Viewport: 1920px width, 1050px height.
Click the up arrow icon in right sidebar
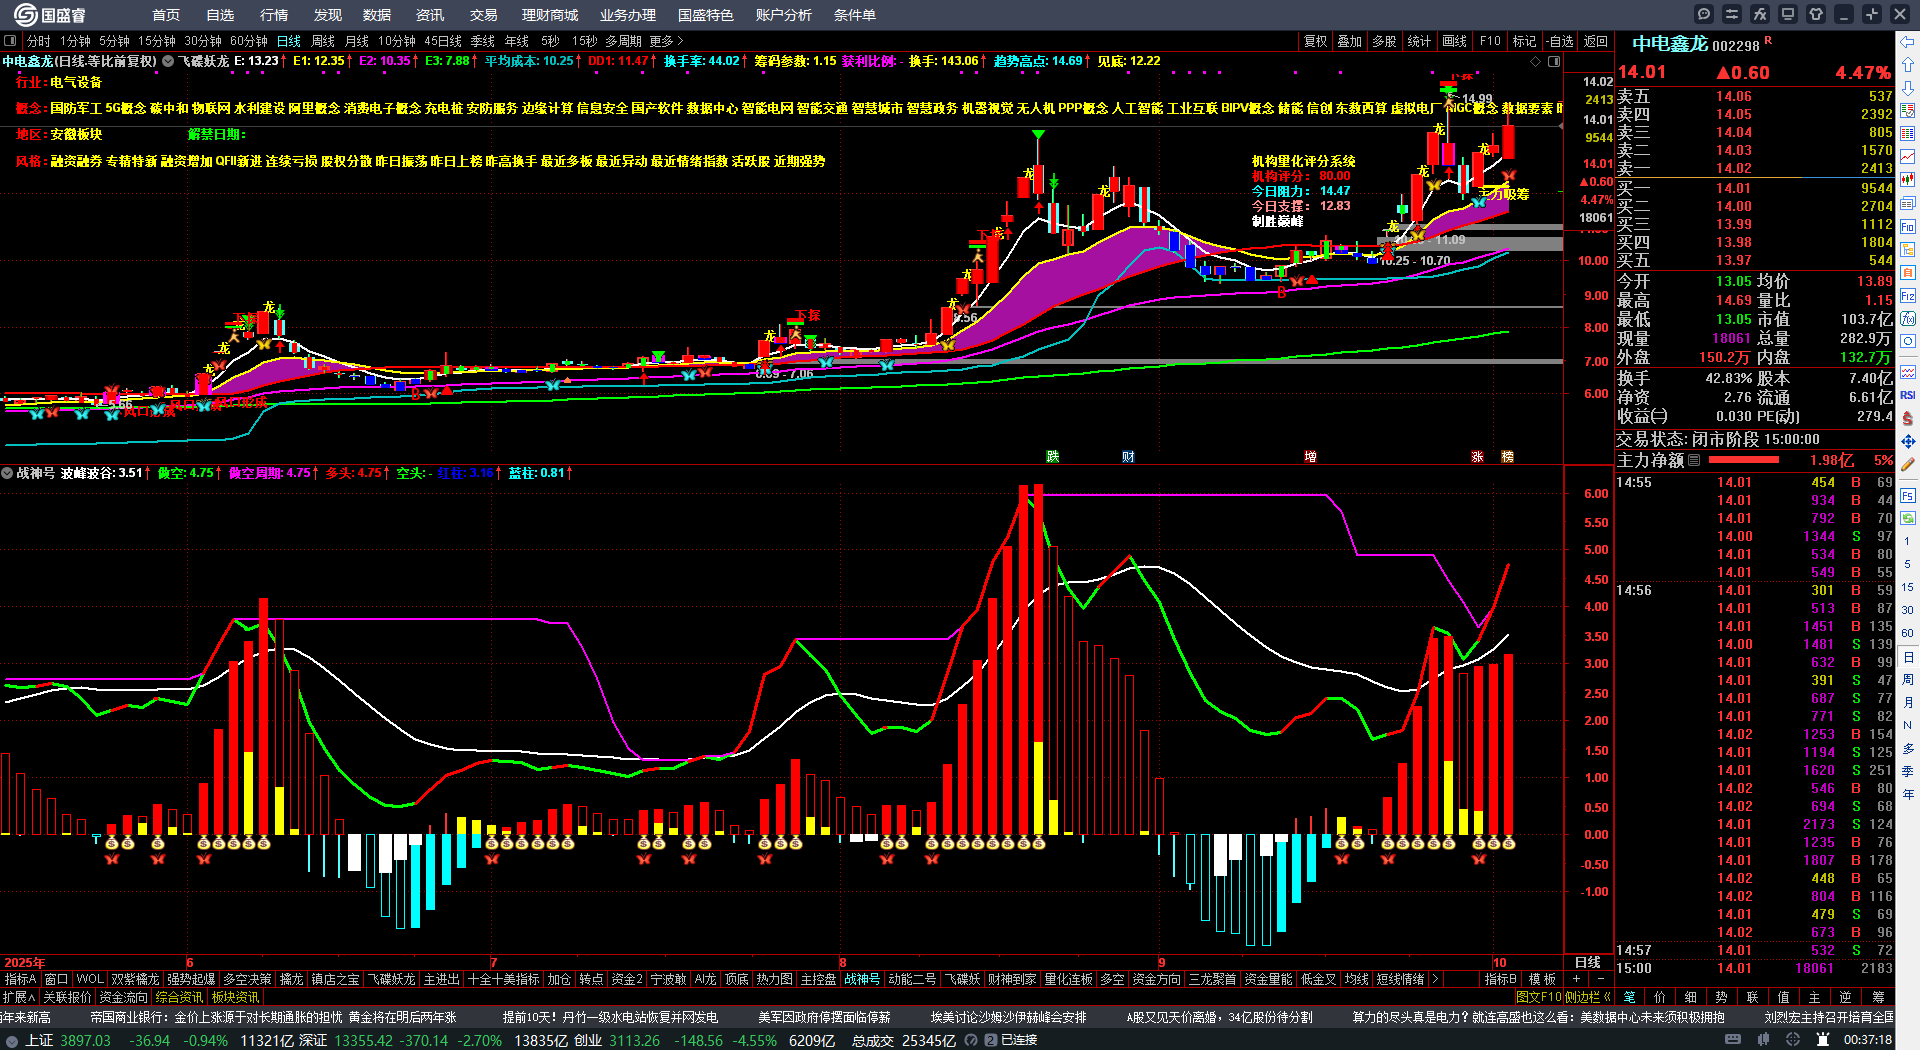(x=1908, y=63)
